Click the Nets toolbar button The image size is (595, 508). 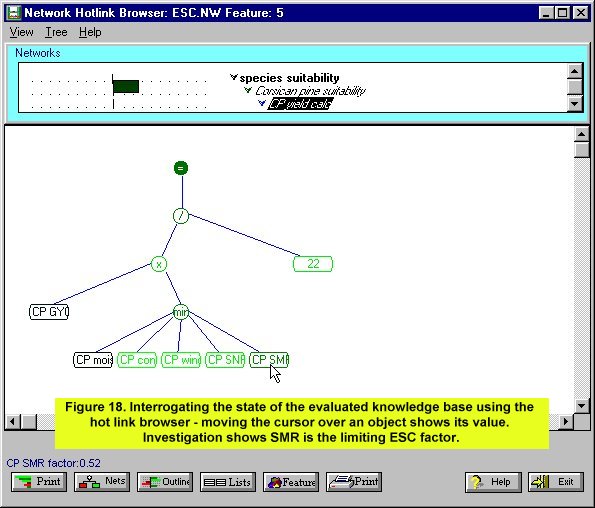102,482
